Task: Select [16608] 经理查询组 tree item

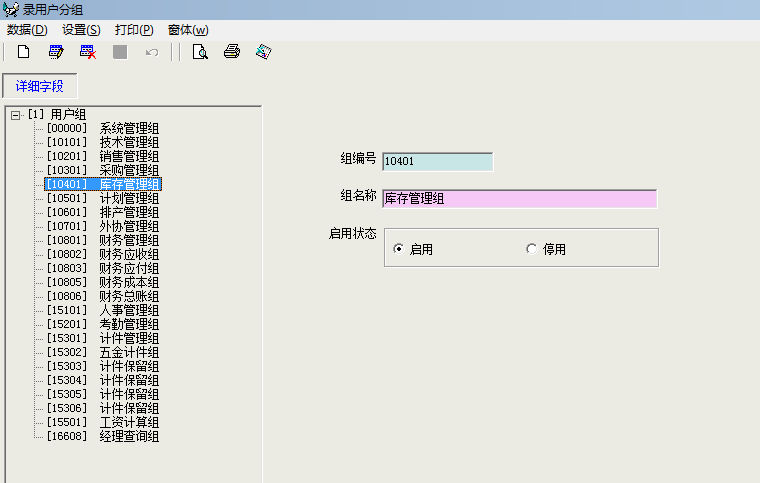Action: pos(103,436)
